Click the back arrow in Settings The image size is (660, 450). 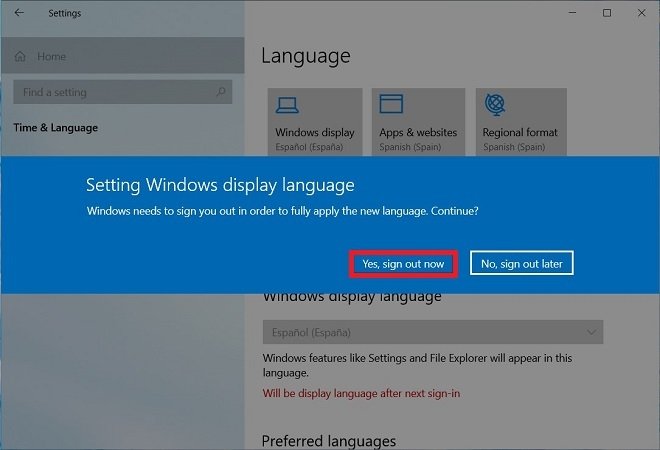[19, 13]
